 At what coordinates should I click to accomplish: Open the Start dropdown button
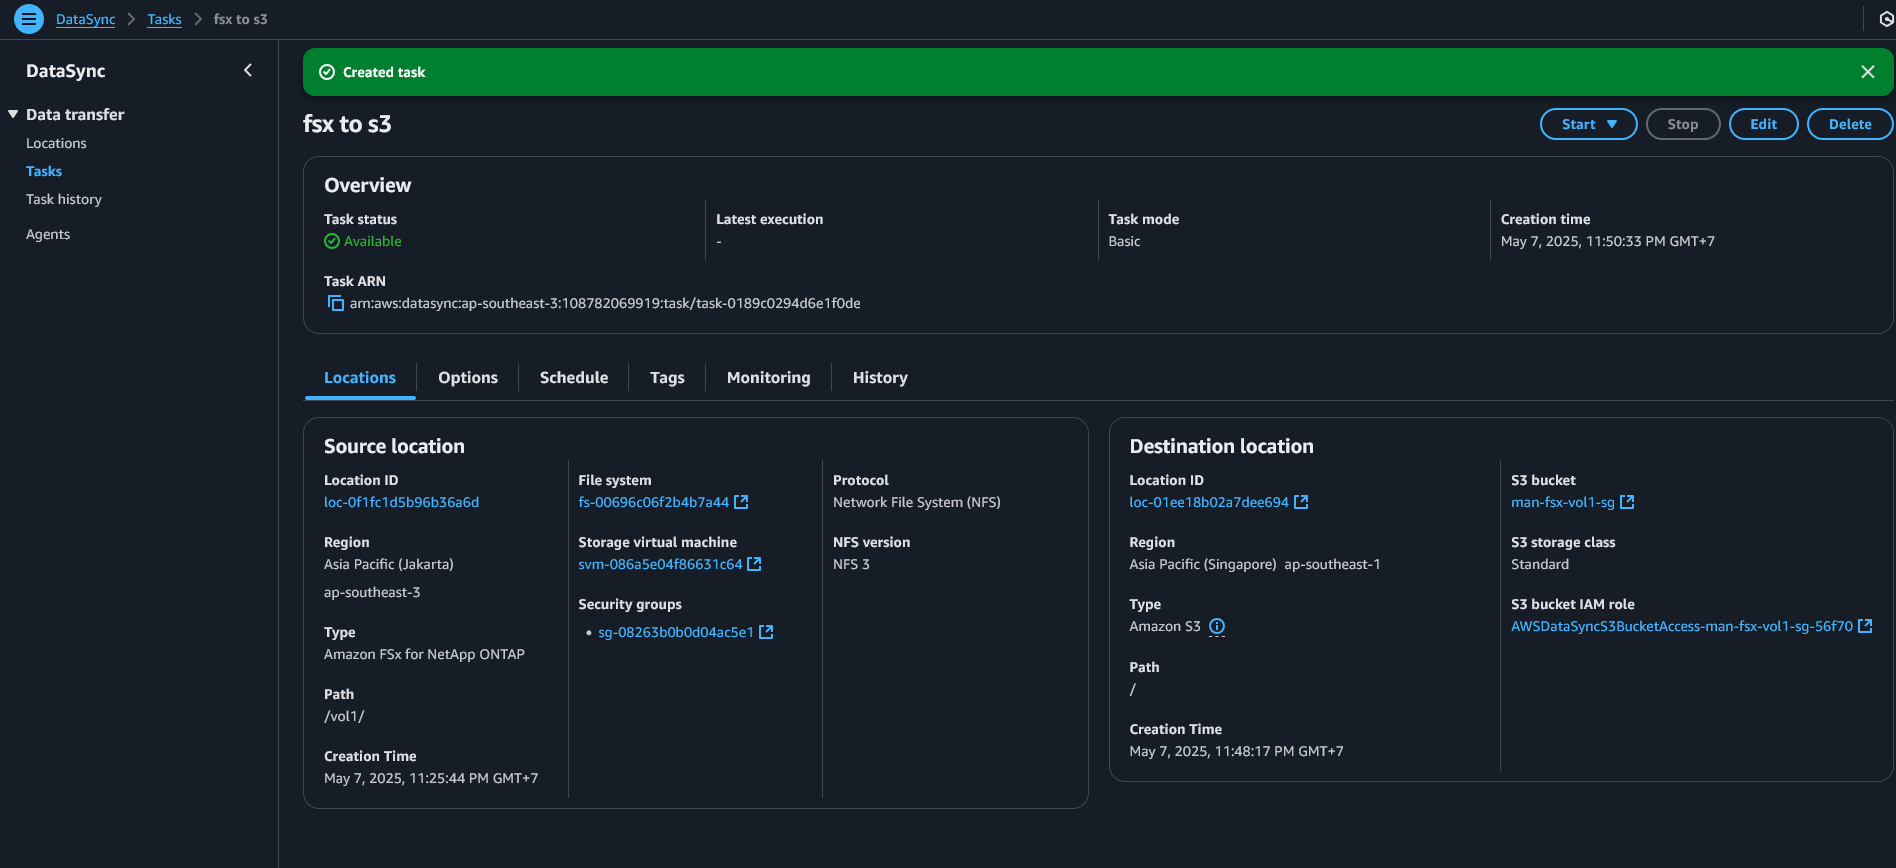click(1588, 124)
